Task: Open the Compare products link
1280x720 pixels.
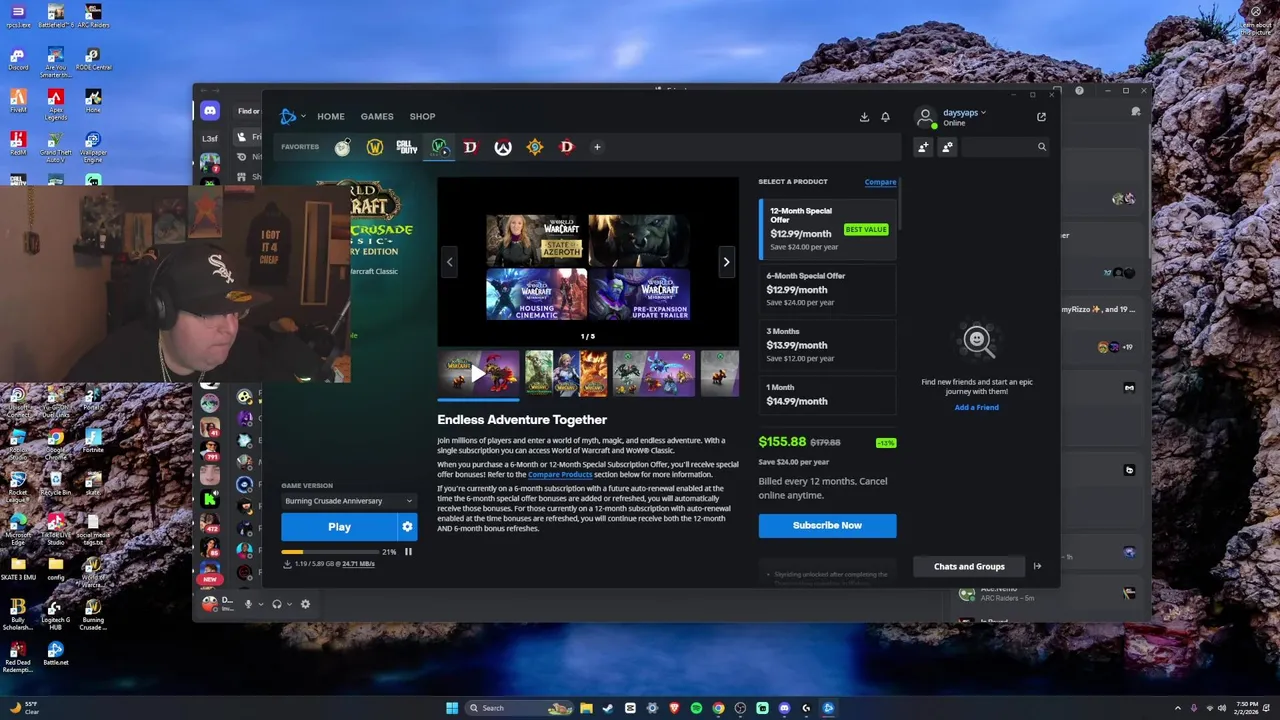Action: [880, 182]
